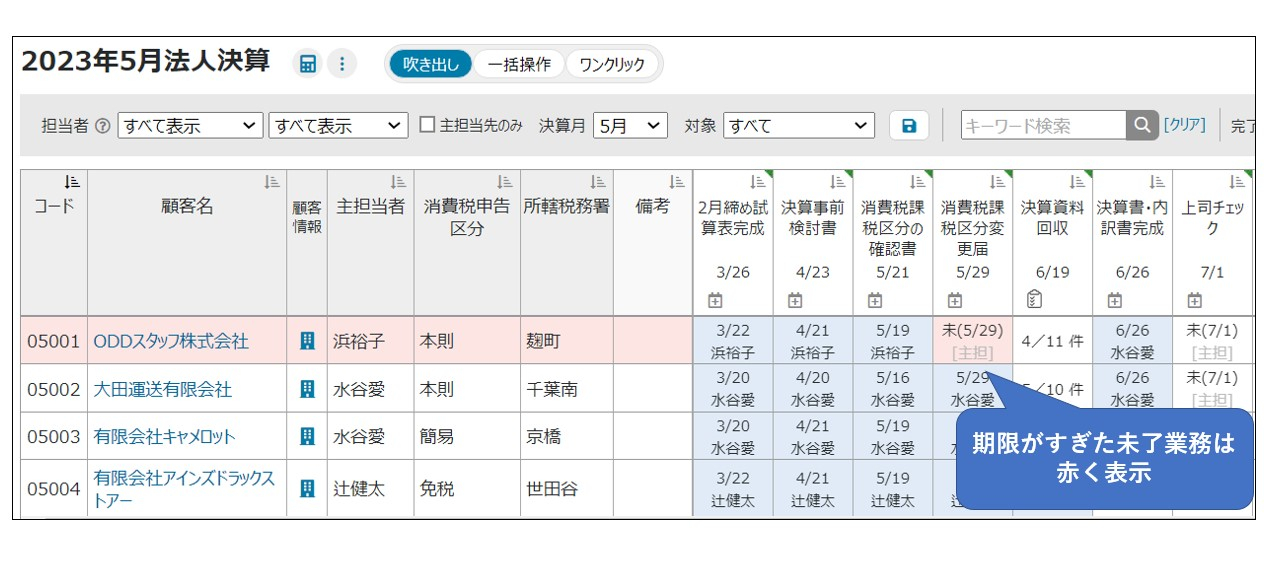Open the three-dot more options menu
This screenshot has height=583, width=1264.
pyautogui.click(x=342, y=64)
